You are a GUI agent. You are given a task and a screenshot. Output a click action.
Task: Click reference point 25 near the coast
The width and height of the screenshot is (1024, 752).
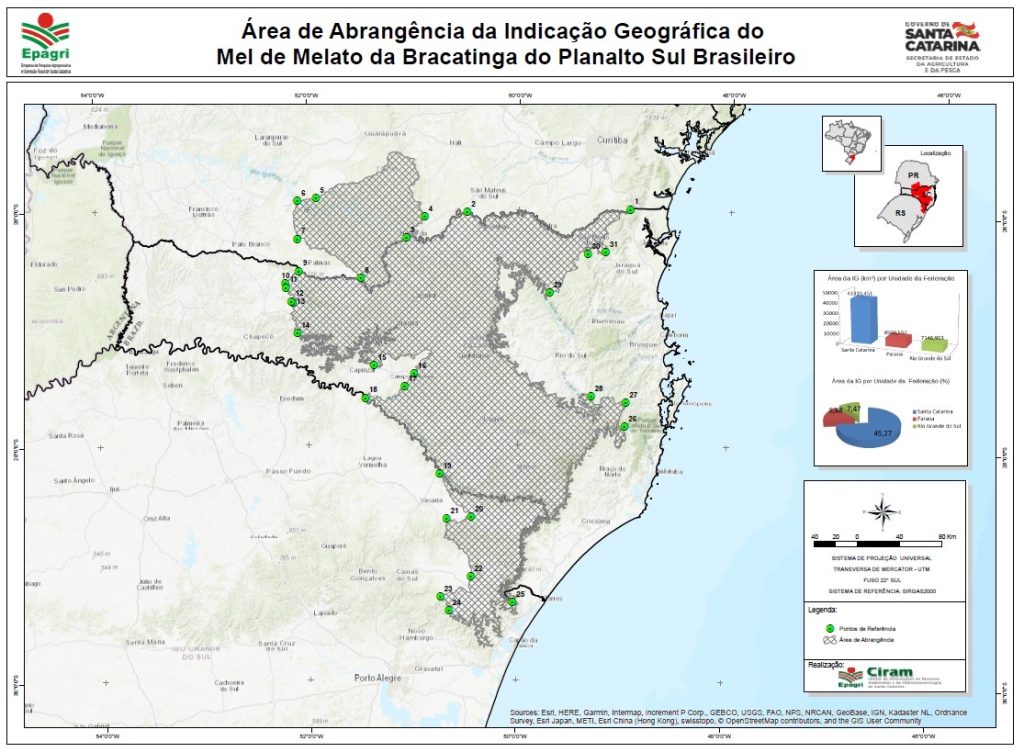tap(512, 602)
